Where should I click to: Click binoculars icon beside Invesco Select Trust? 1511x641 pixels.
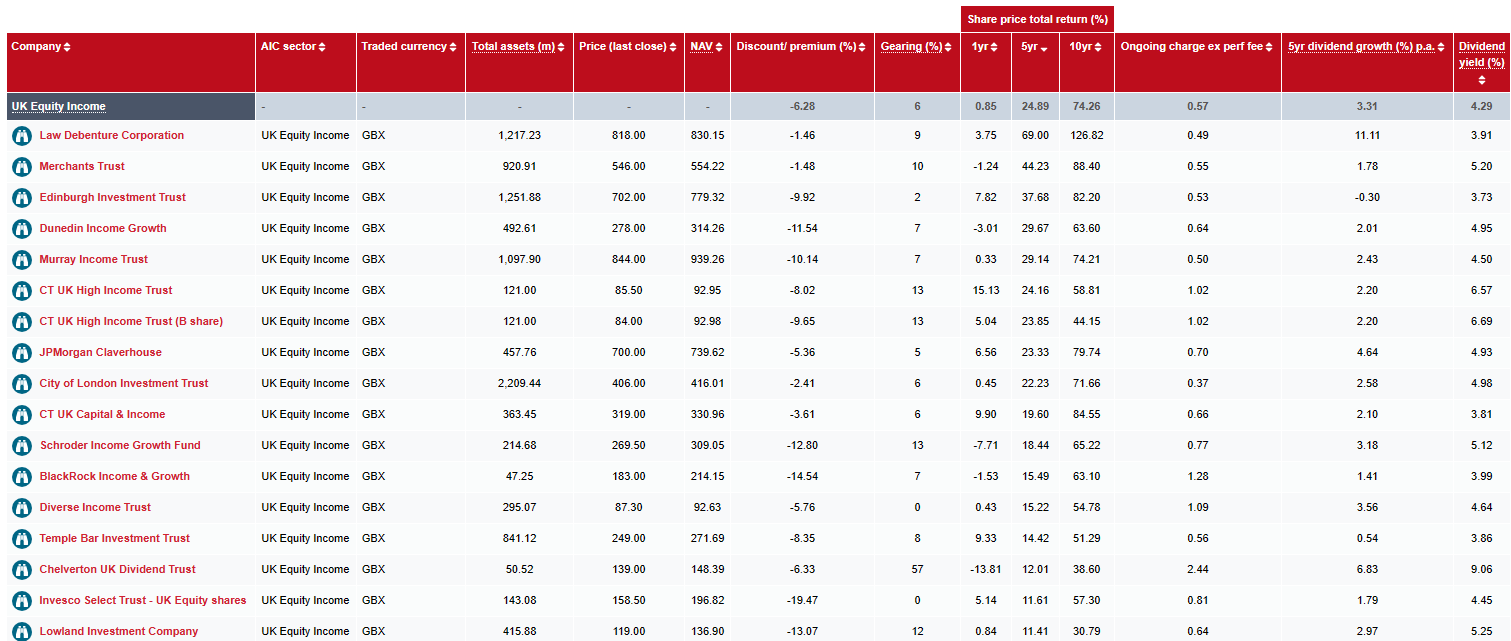coord(22,601)
